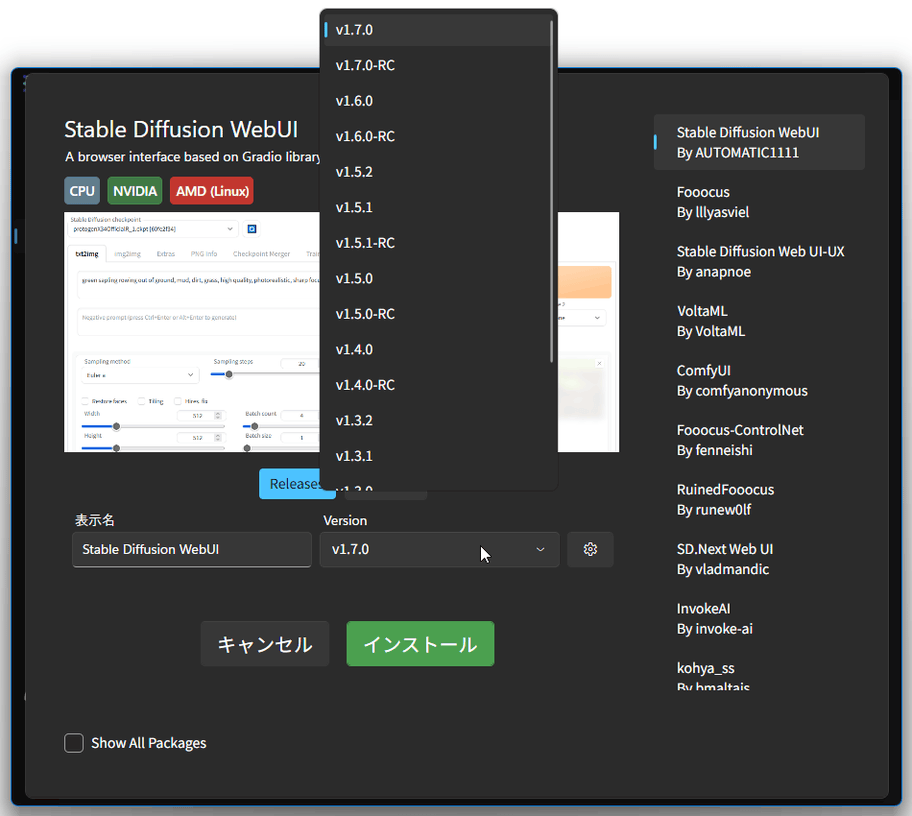Click the インストール install button

point(420,644)
